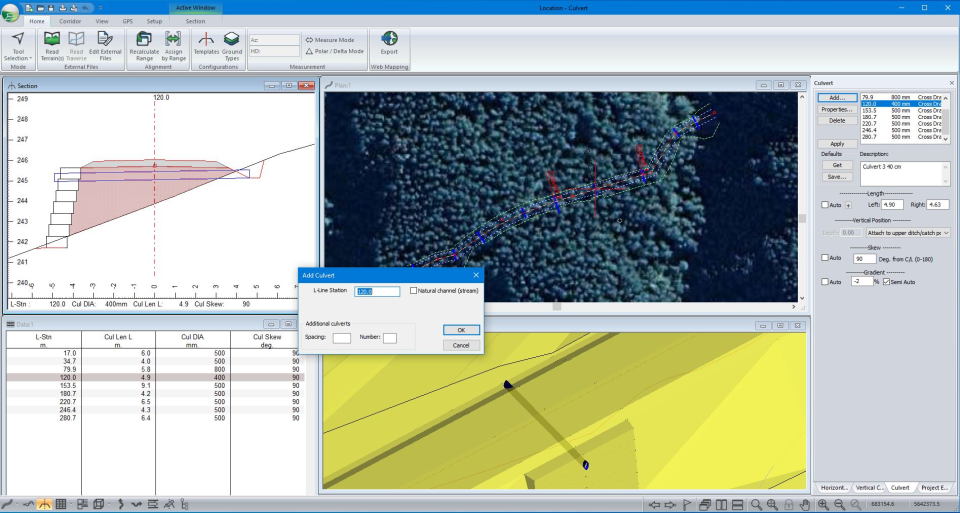Enable Auto checkbox under Skew
This screenshot has height=513, width=960.
pyautogui.click(x=825, y=258)
